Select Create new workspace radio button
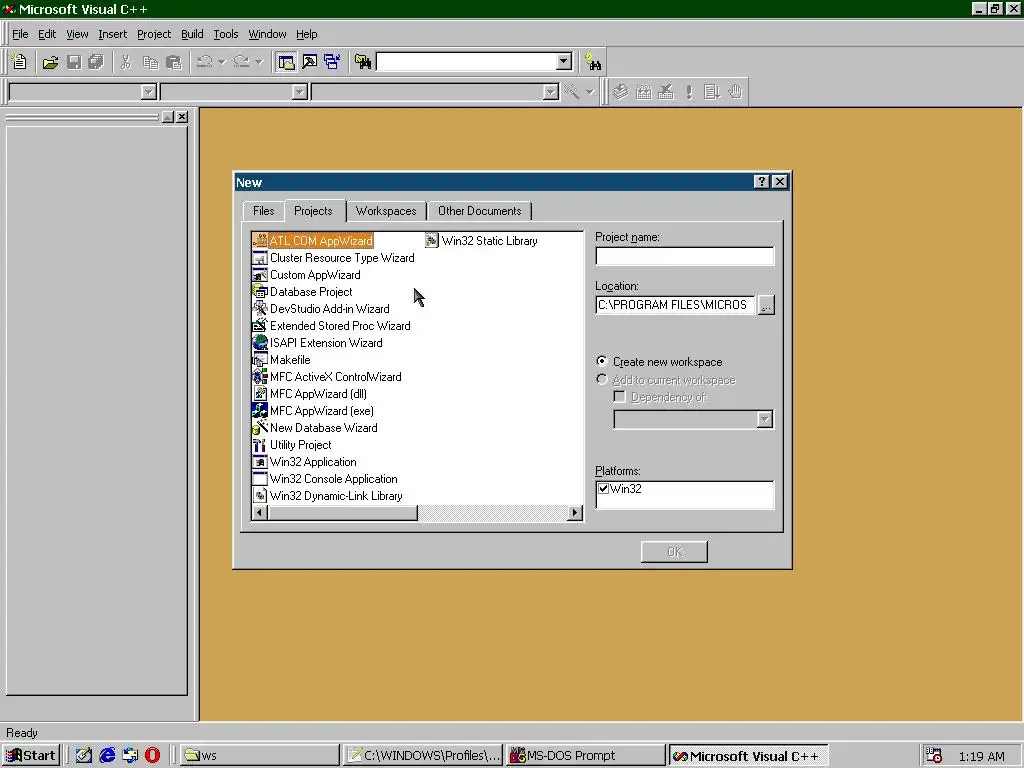This screenshot has width=1024, height=768. click(602, 361)
